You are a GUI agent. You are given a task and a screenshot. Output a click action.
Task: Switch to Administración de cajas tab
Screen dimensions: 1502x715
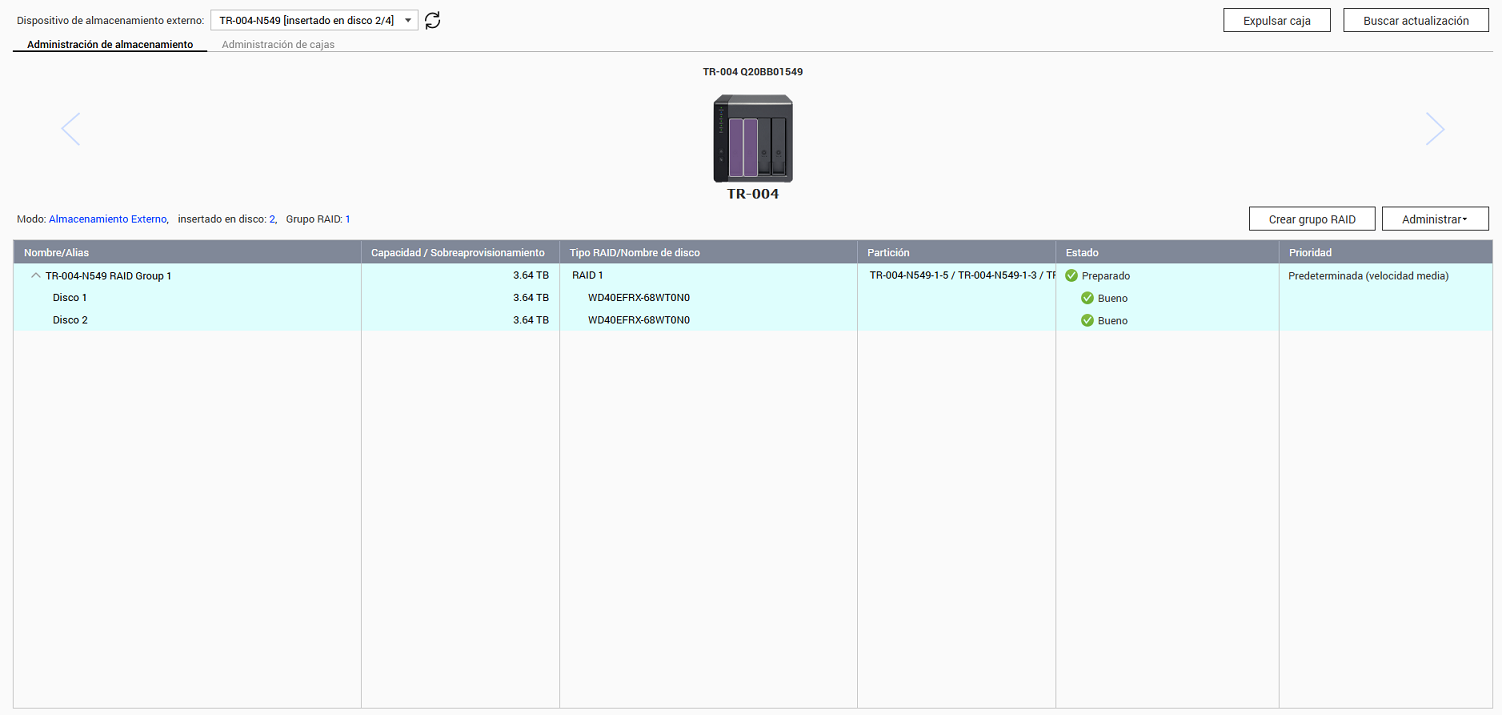click(x=278, y=45)
